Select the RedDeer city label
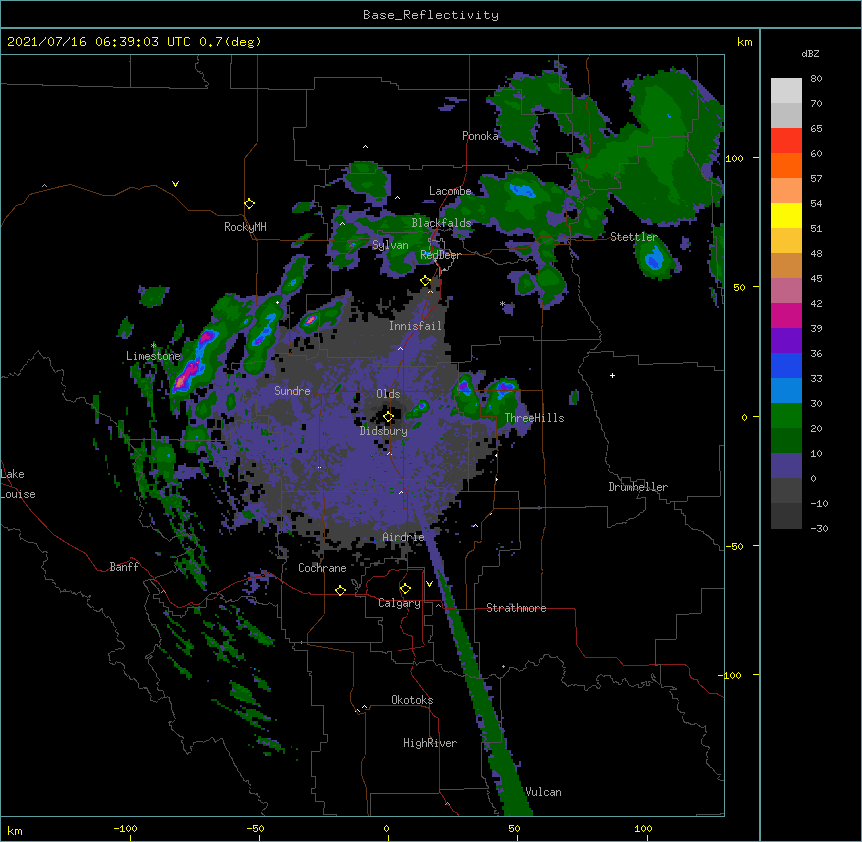The height and width of the screenshot is (842, 862). click(x=440, y=255)
